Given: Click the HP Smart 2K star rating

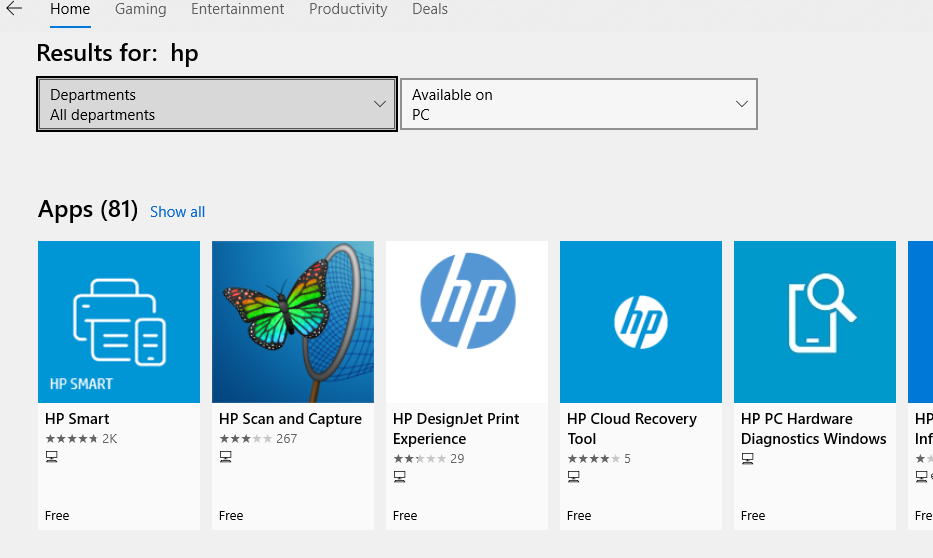Looking at the screenshot, I should pyautogui.click(x=82, y=439).
